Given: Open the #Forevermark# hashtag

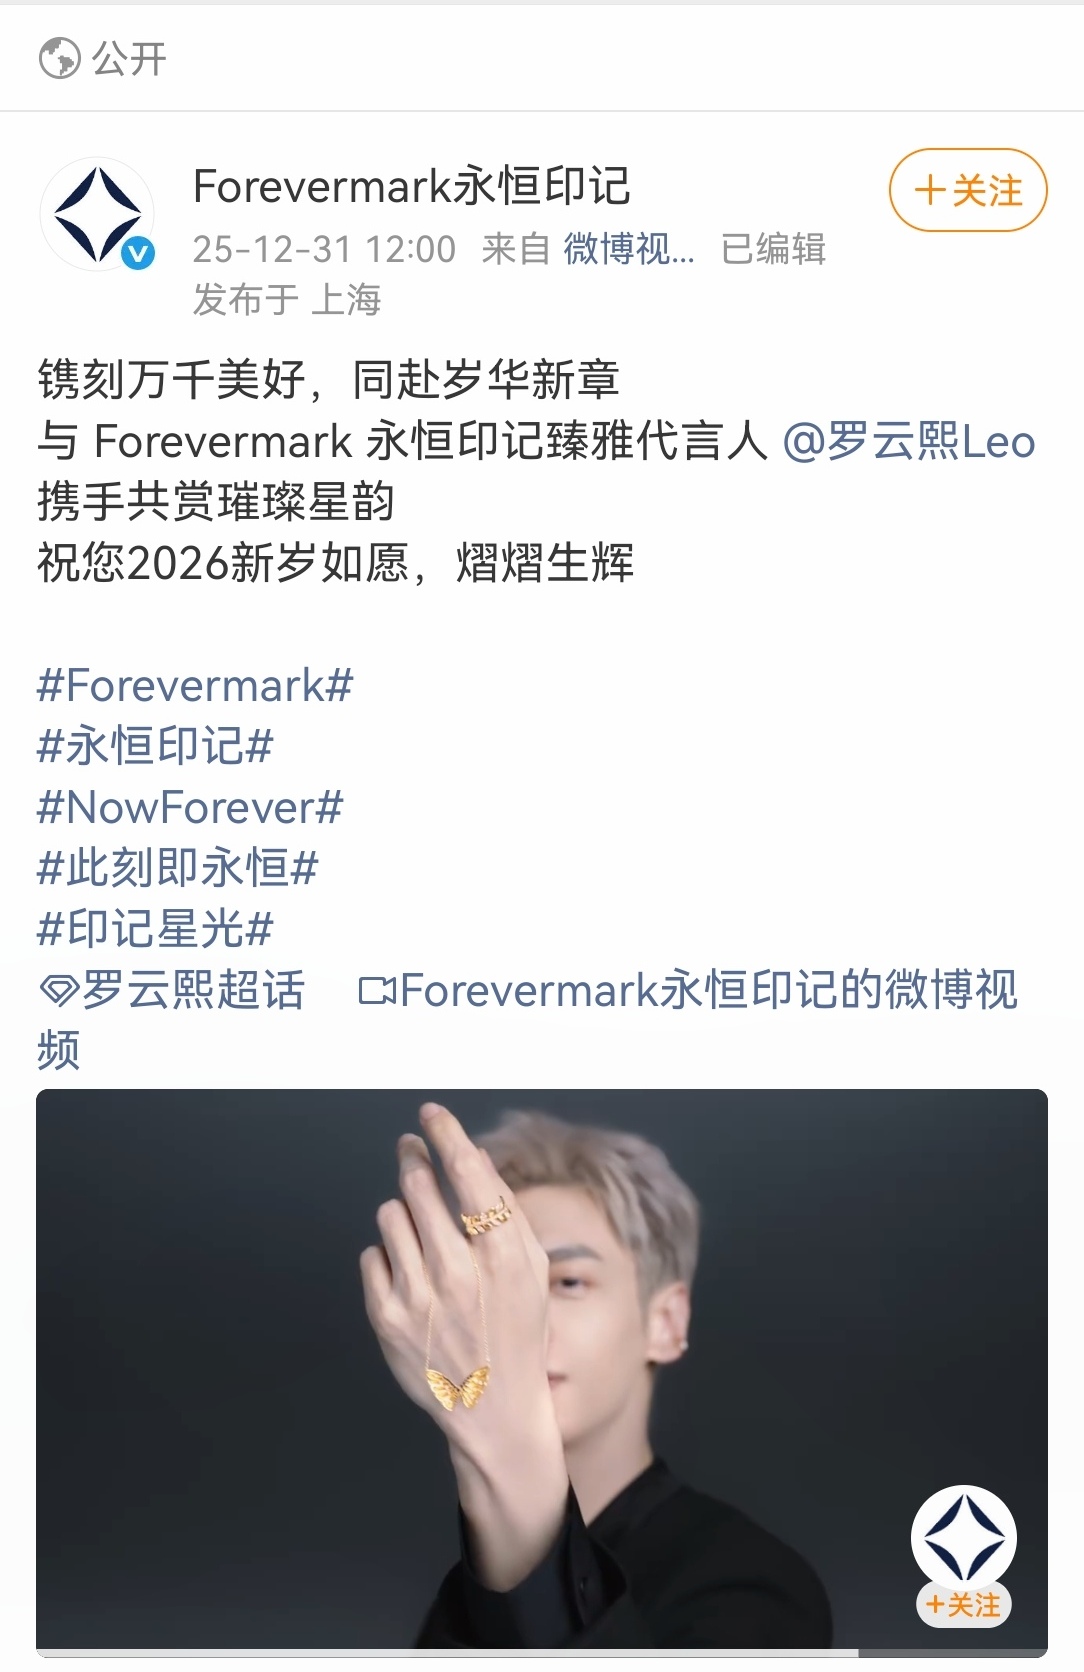Looking at the screenshot, I should (195, 686).
